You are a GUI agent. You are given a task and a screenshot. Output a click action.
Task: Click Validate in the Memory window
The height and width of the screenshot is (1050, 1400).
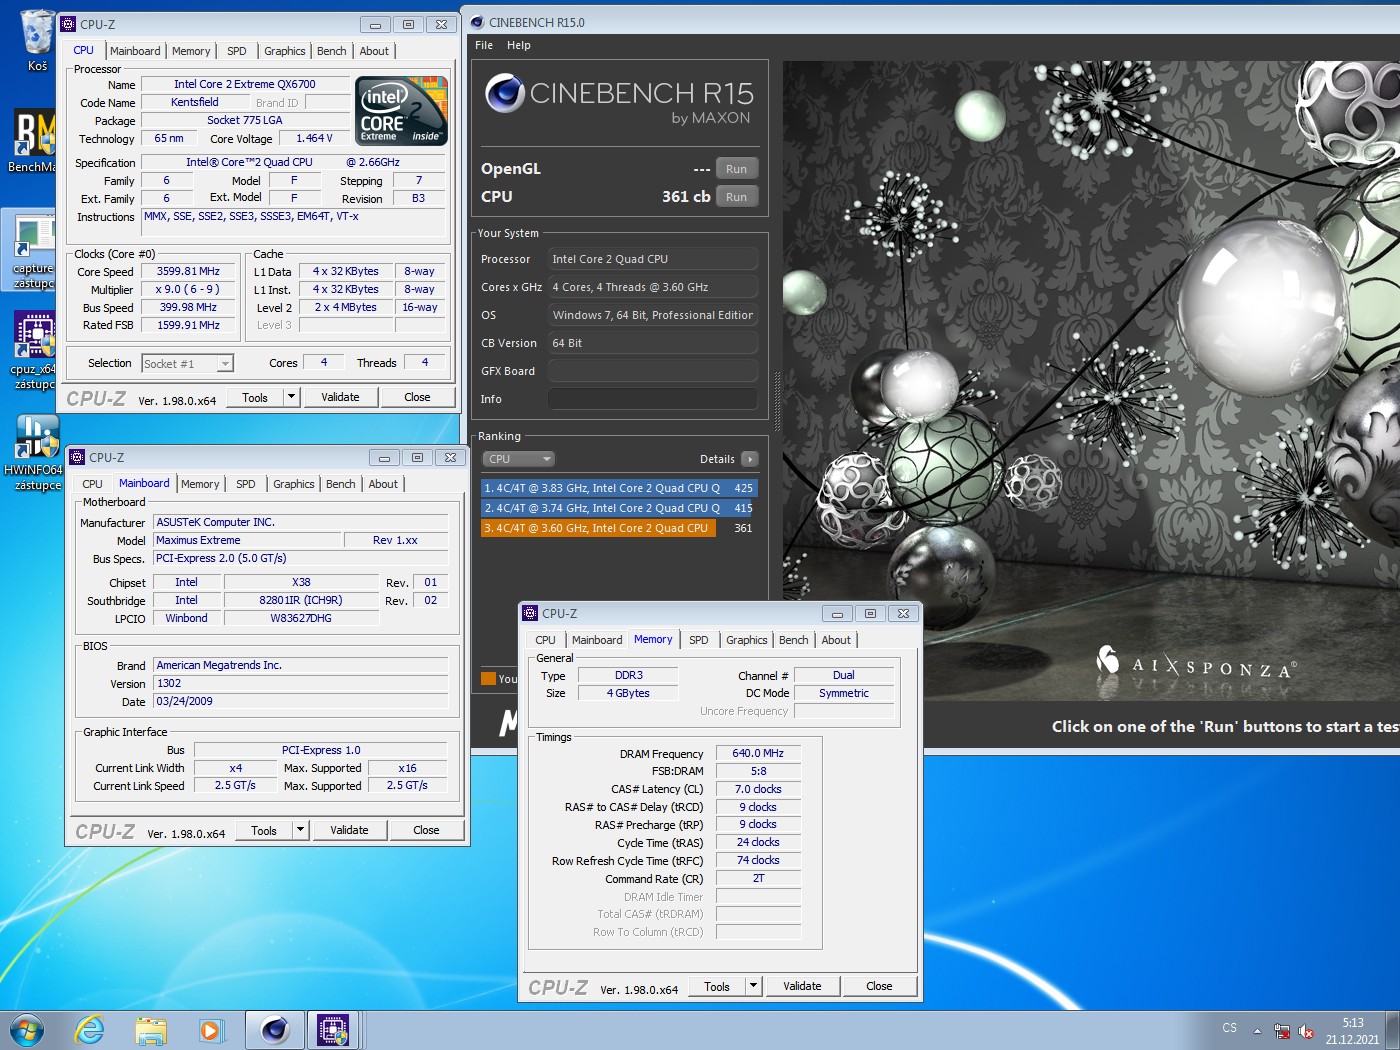click(802, 986)
